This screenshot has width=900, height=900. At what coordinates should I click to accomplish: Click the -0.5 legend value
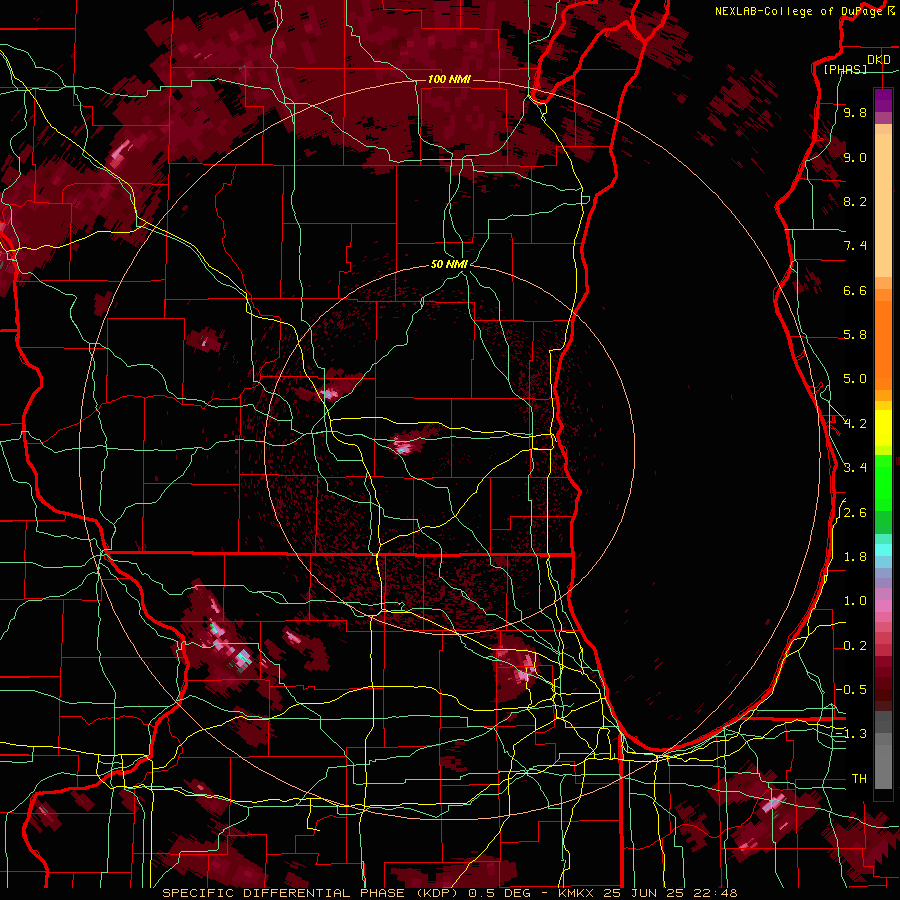[x=851, y=690]
